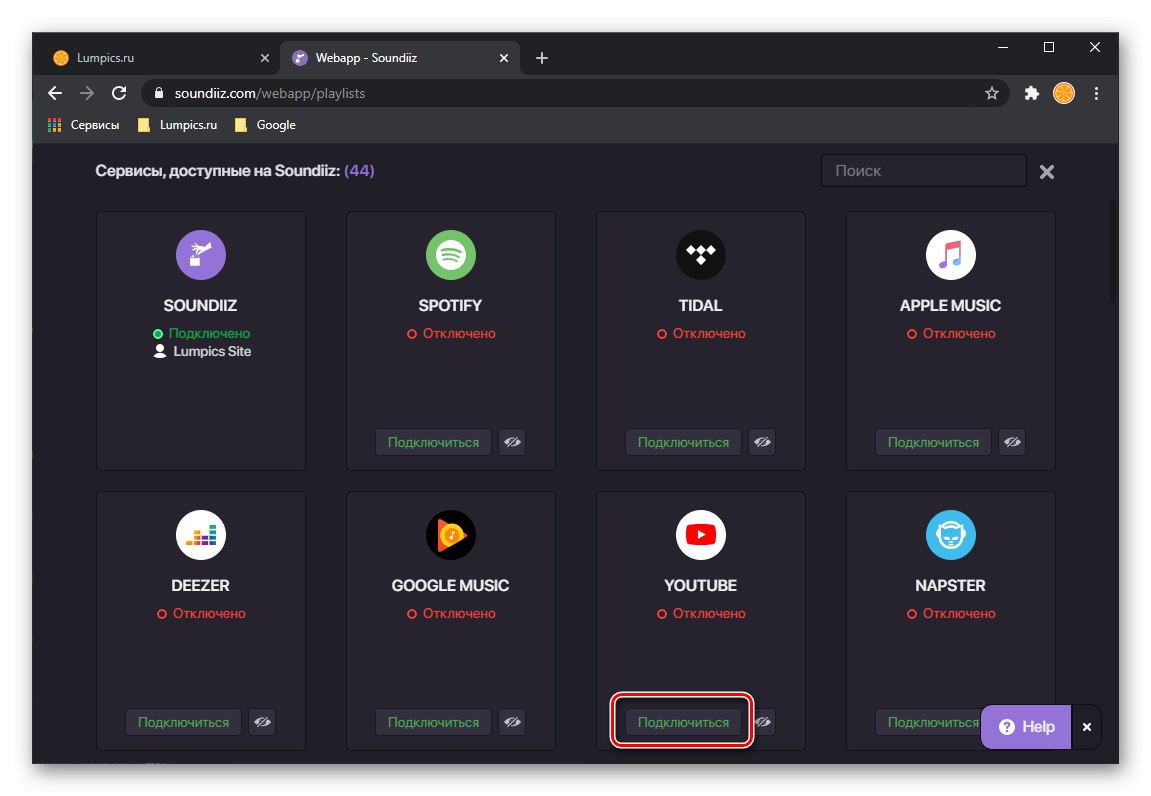Connect the Napster service
Screen dimensions: 1151x796
pos(929,722)
